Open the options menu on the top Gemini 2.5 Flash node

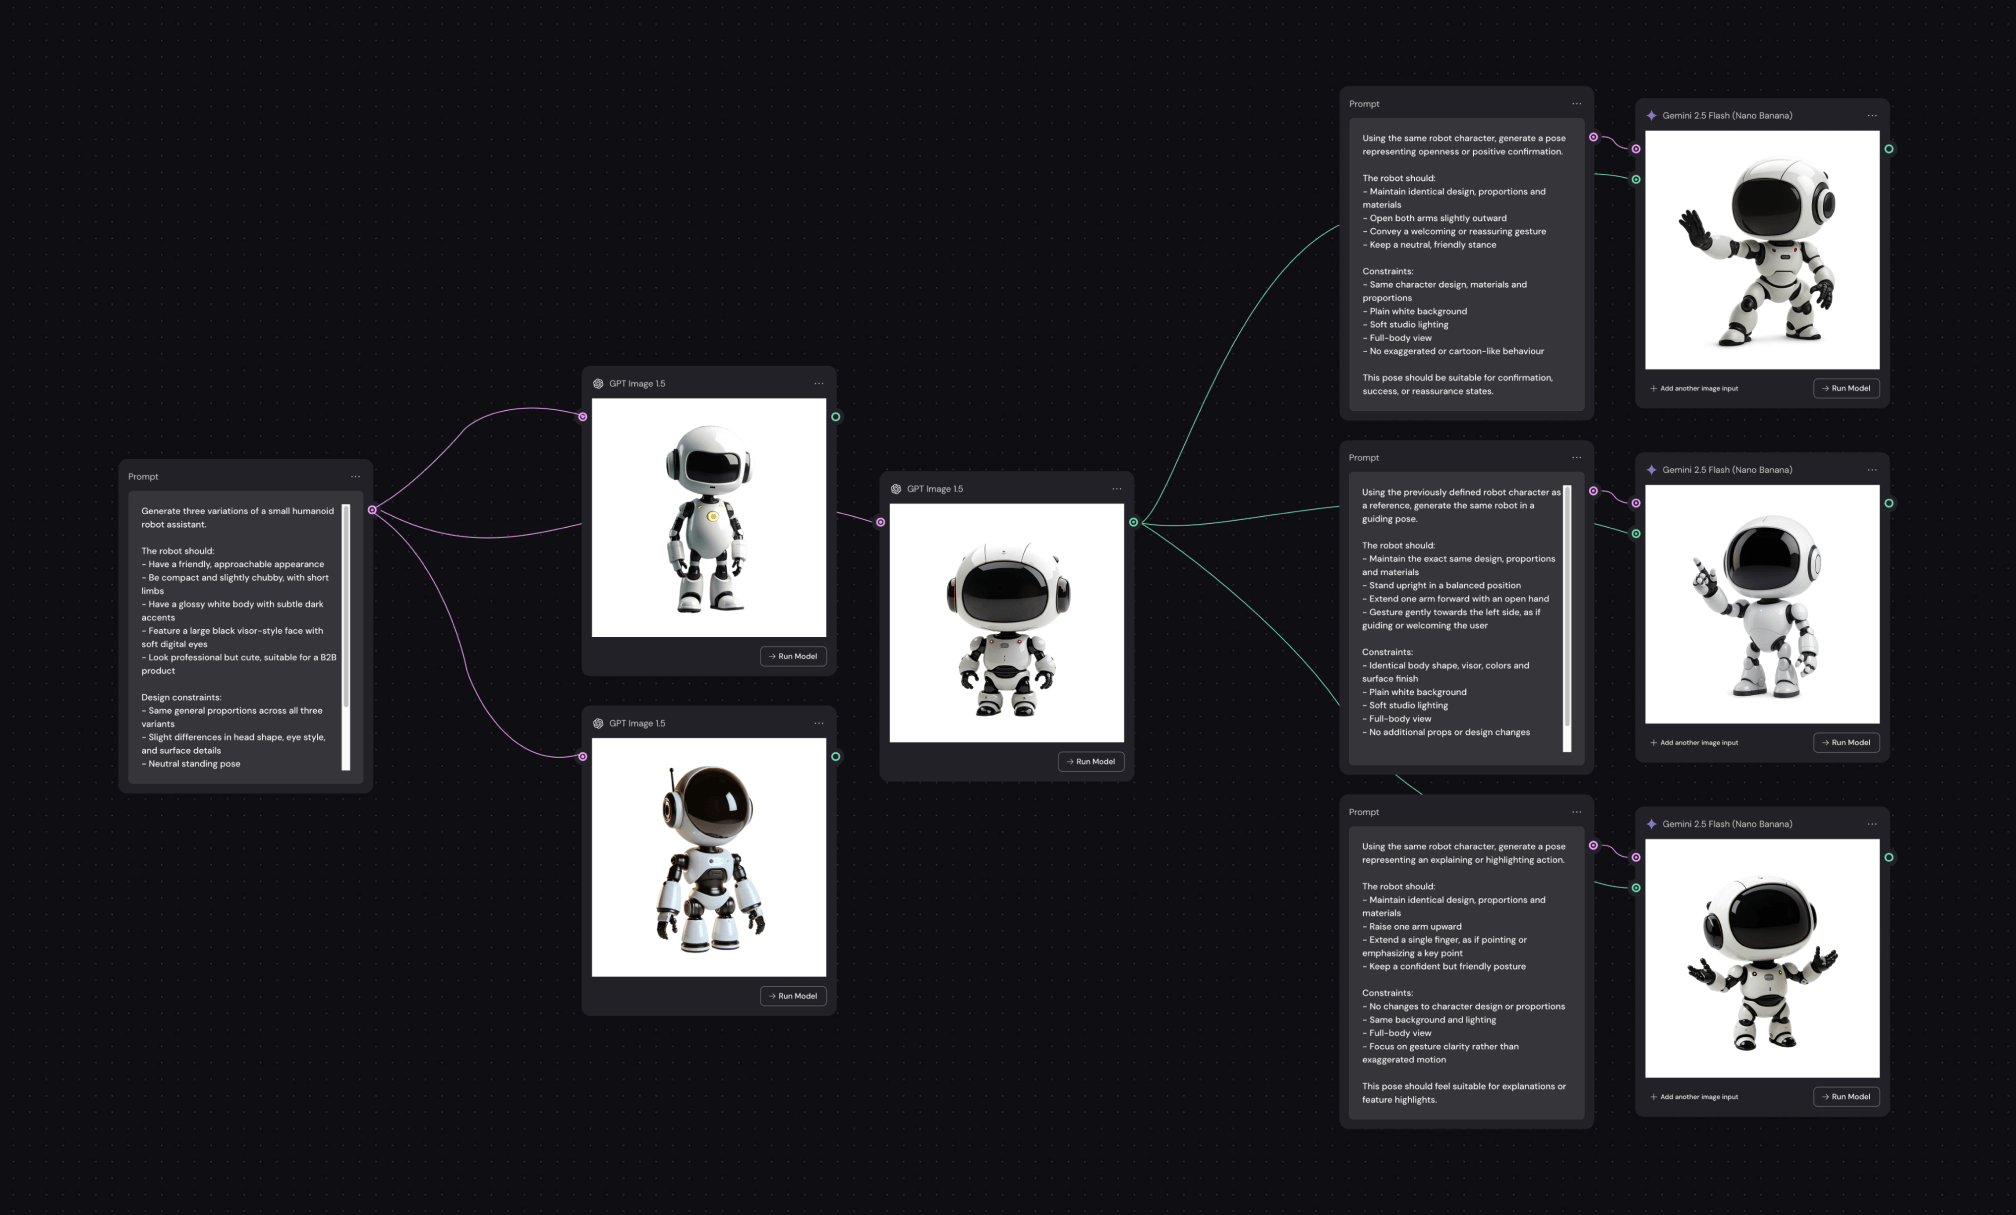[x=1872, y=115]
